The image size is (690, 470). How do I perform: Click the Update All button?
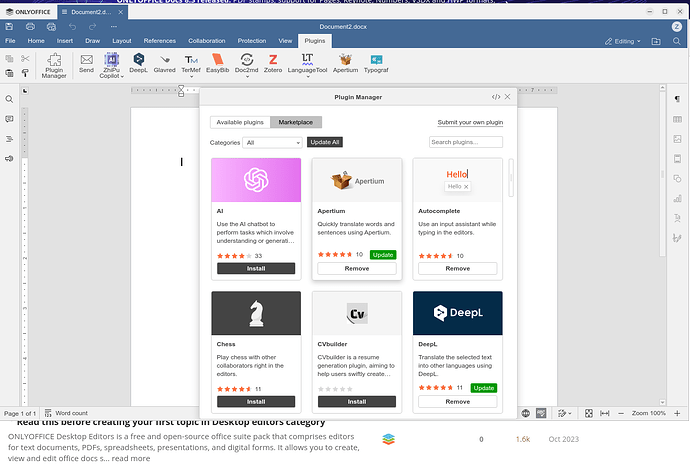tap(325, 142)
